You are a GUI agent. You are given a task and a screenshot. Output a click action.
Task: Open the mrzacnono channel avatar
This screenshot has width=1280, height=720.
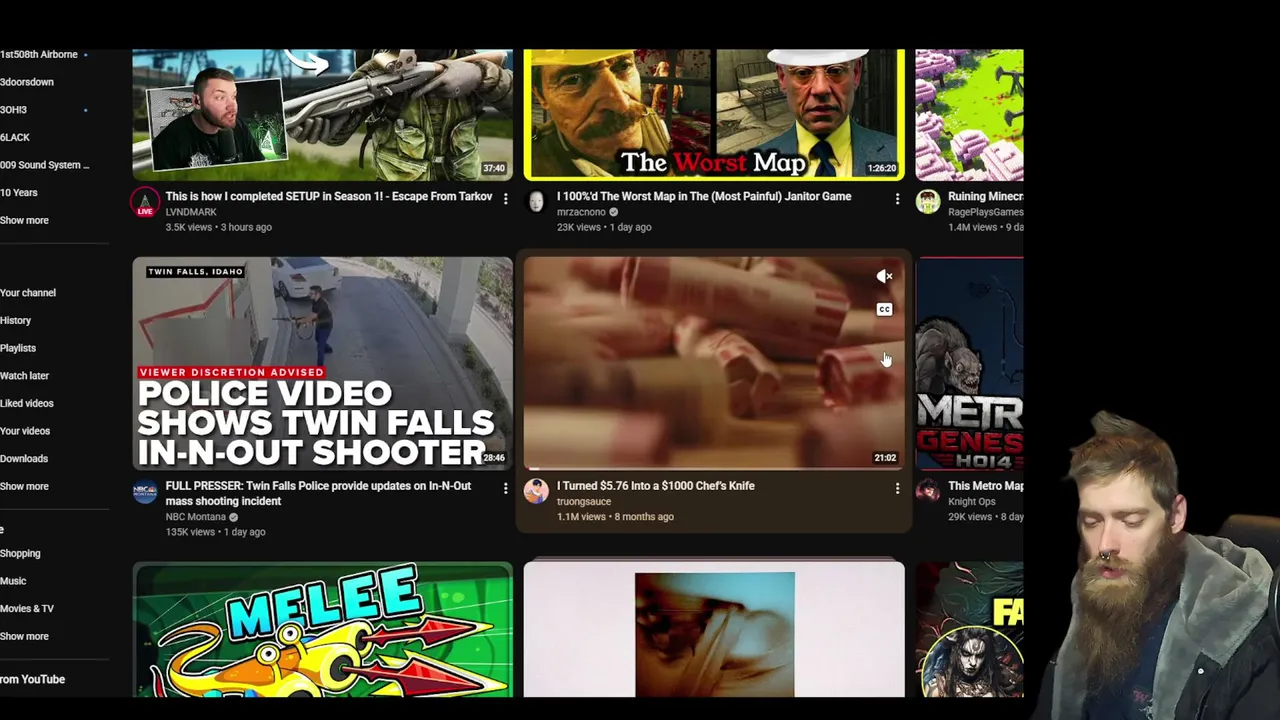(x=537, y=202)
